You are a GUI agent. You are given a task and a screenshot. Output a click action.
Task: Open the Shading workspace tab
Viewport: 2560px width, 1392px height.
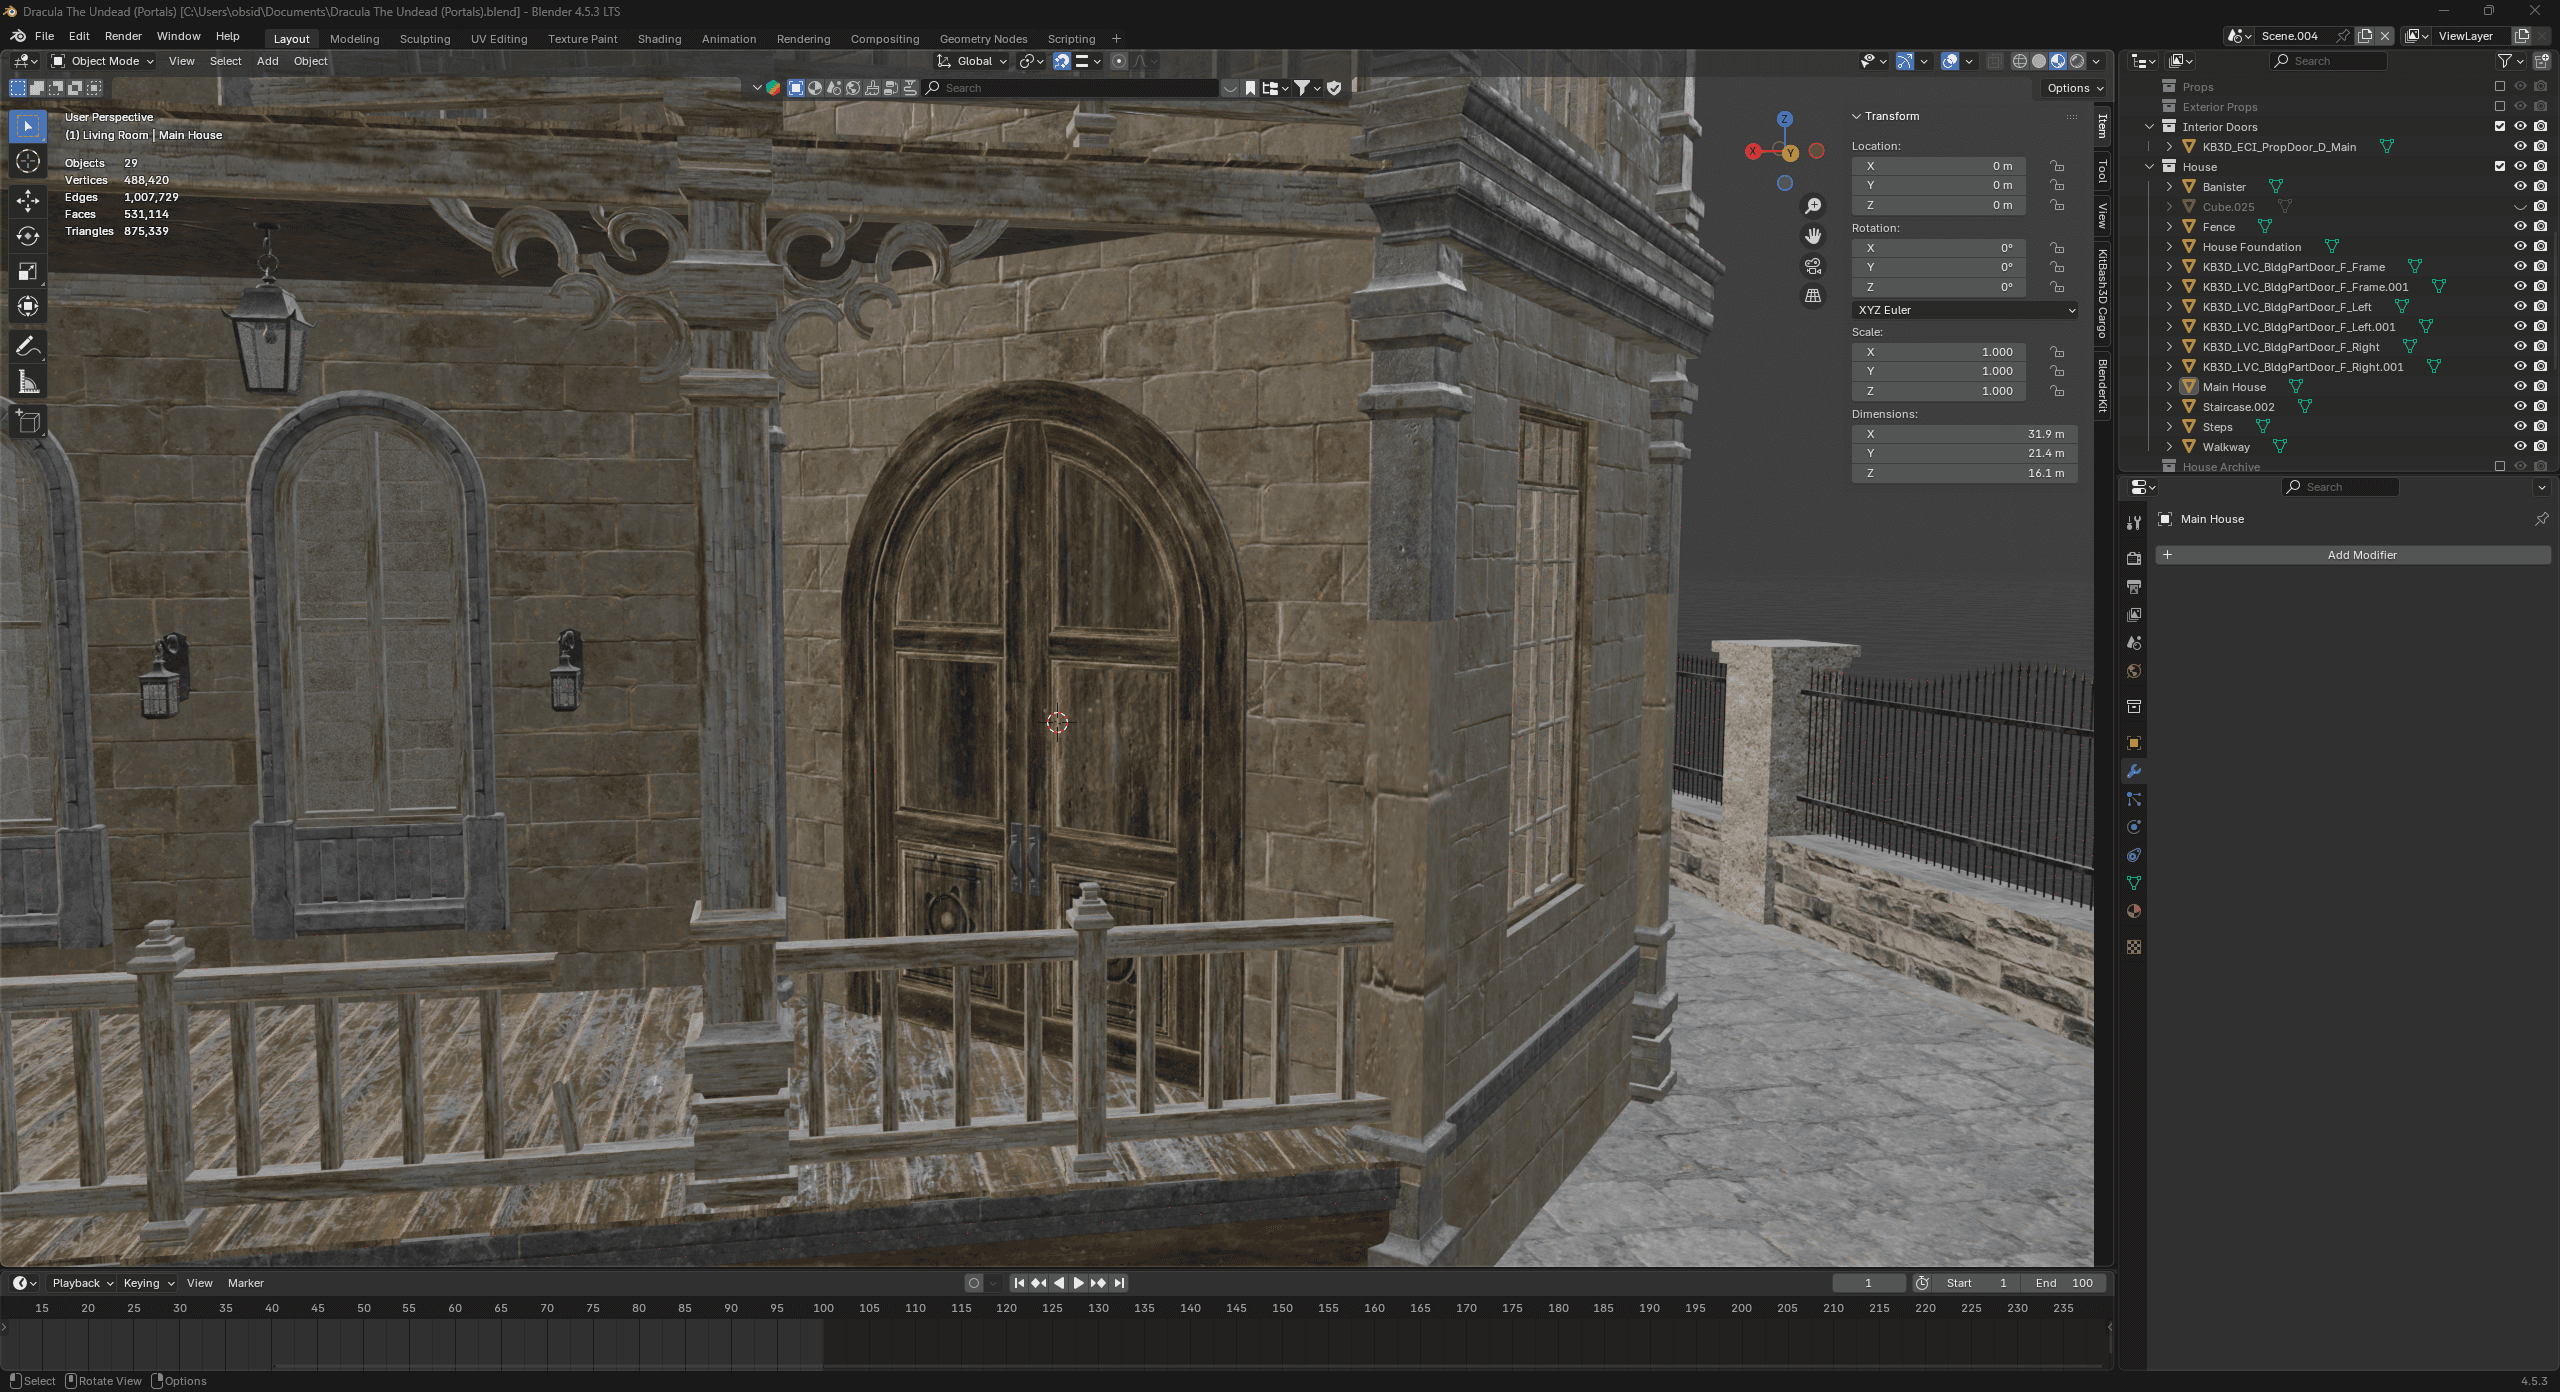pos(659,39)
